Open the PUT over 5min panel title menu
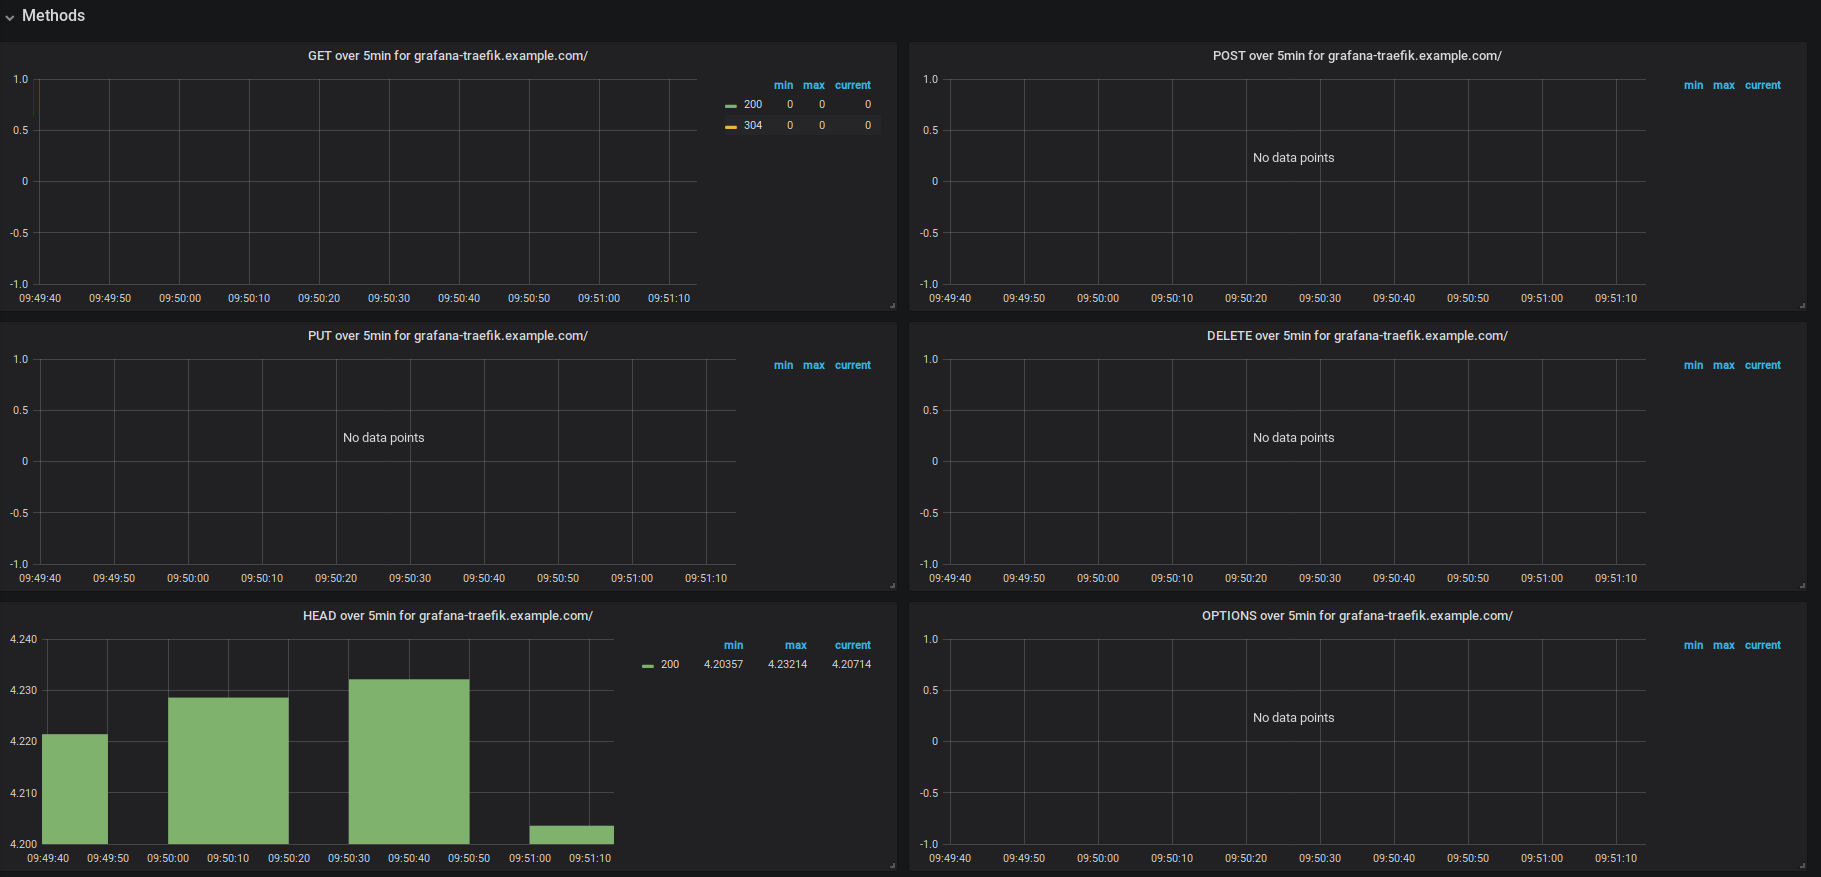Viewport: 1821px width, 877px height. (447, 336)
